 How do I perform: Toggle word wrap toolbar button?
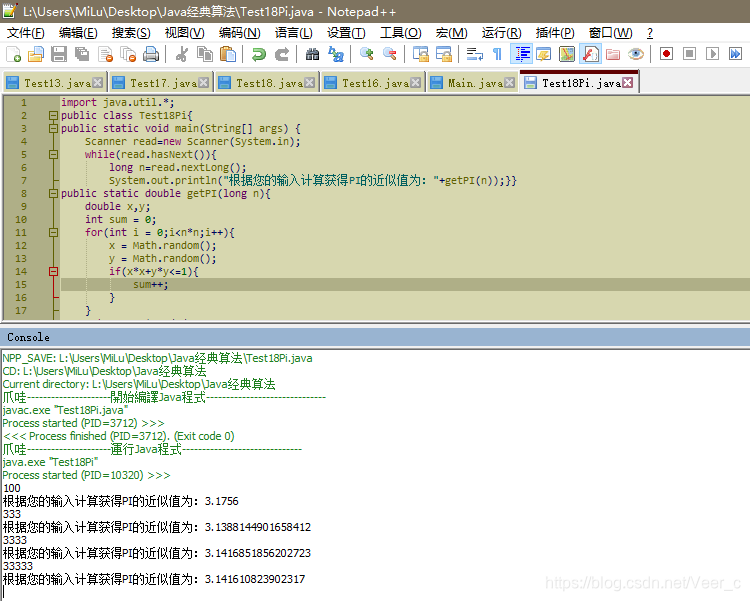coord(474,54)
